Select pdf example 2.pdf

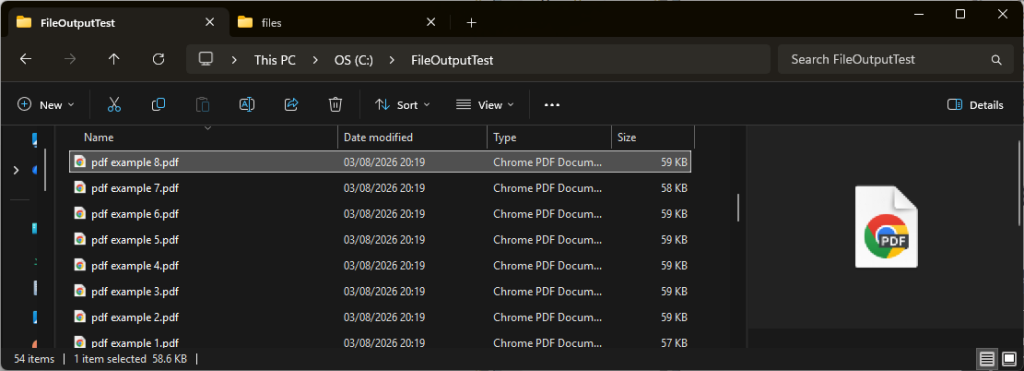tap(380, 317)
